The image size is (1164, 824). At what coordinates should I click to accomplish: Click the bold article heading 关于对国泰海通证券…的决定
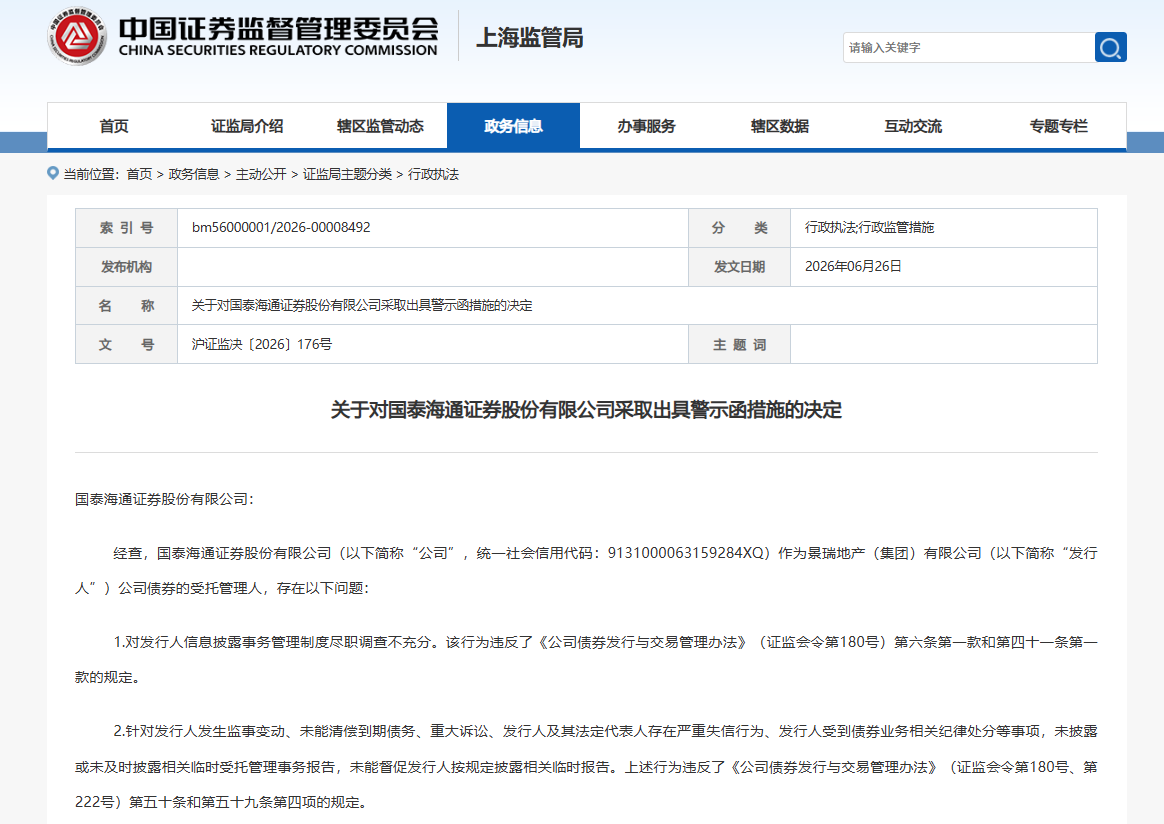click(x=586, y=410)
